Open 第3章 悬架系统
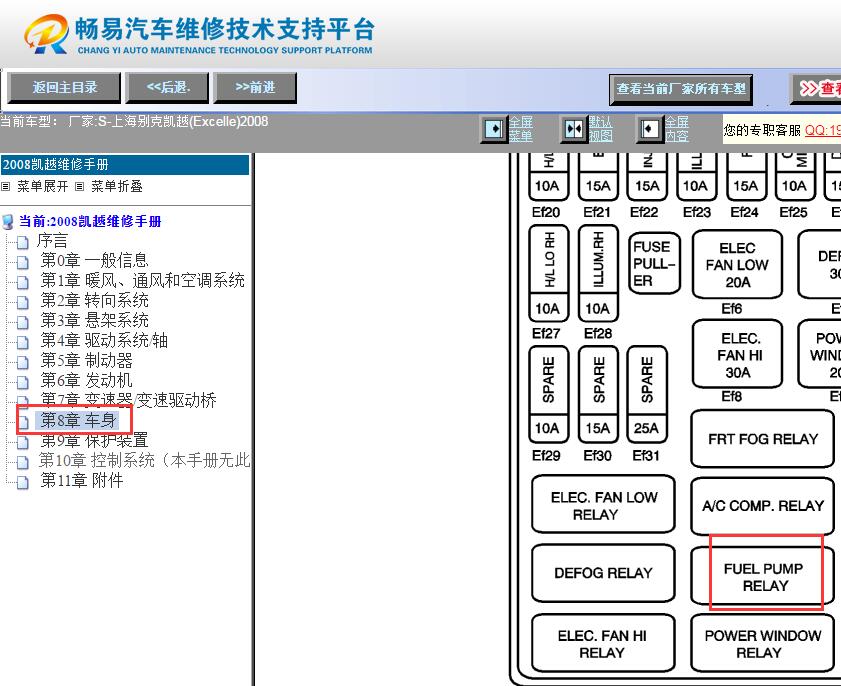 [94, 320]
